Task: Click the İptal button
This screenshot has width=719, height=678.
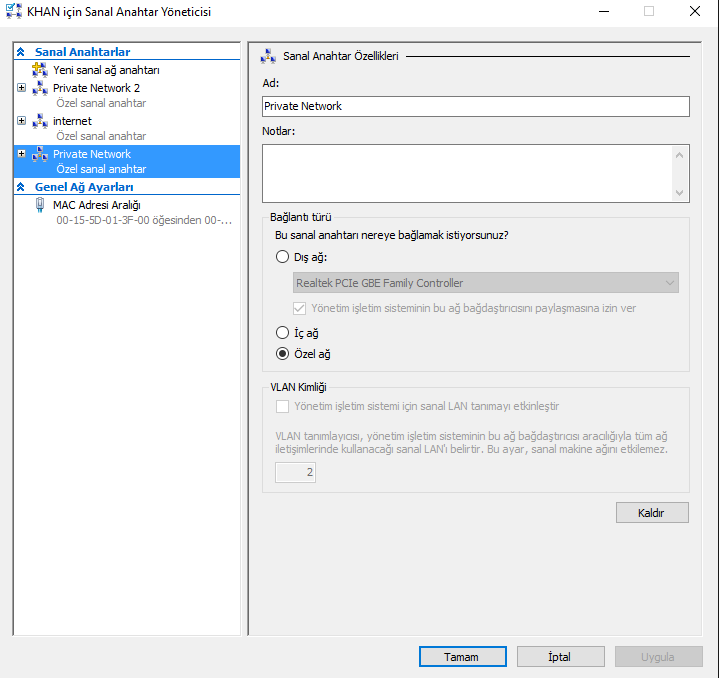Action: point(560,656)
